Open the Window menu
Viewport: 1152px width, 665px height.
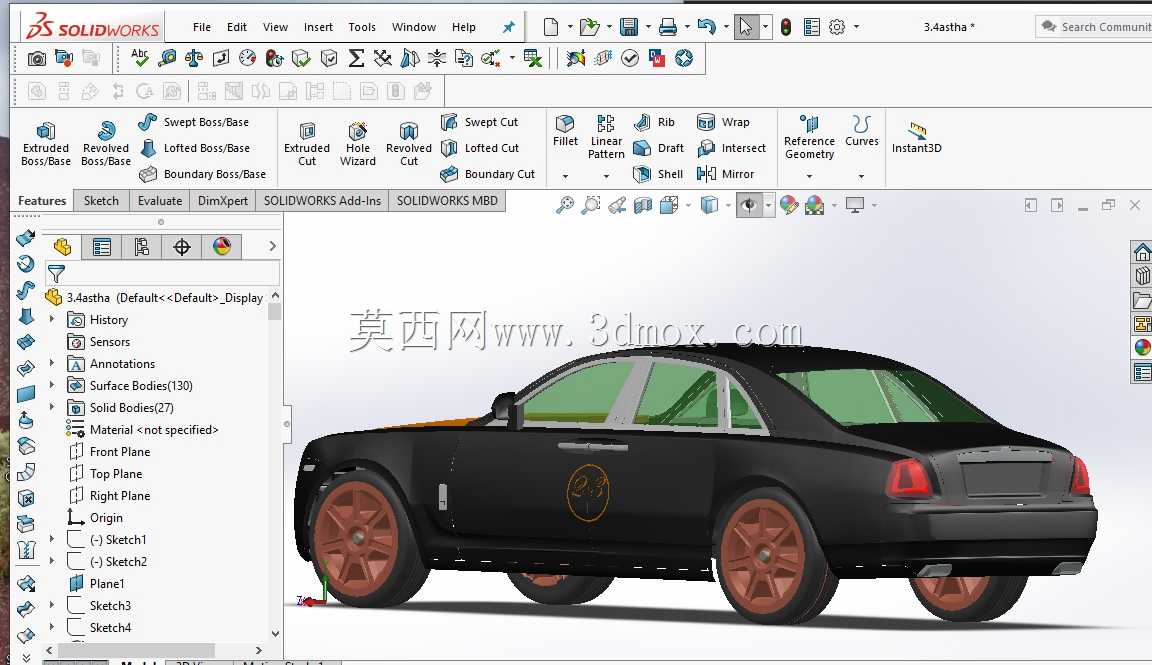coord(414,27)
